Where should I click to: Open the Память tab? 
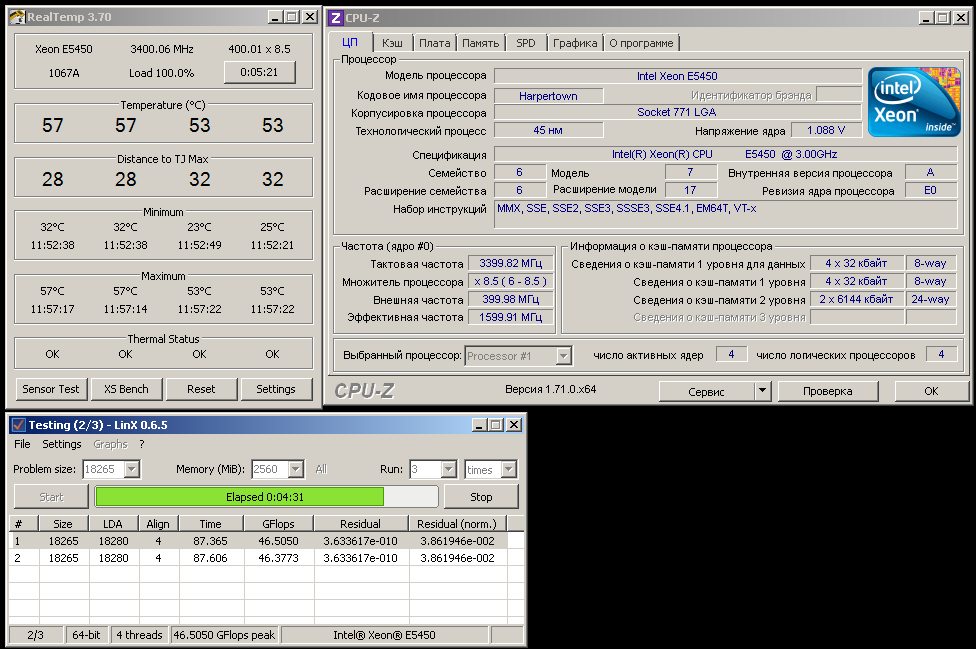click(x=480, y=43)
